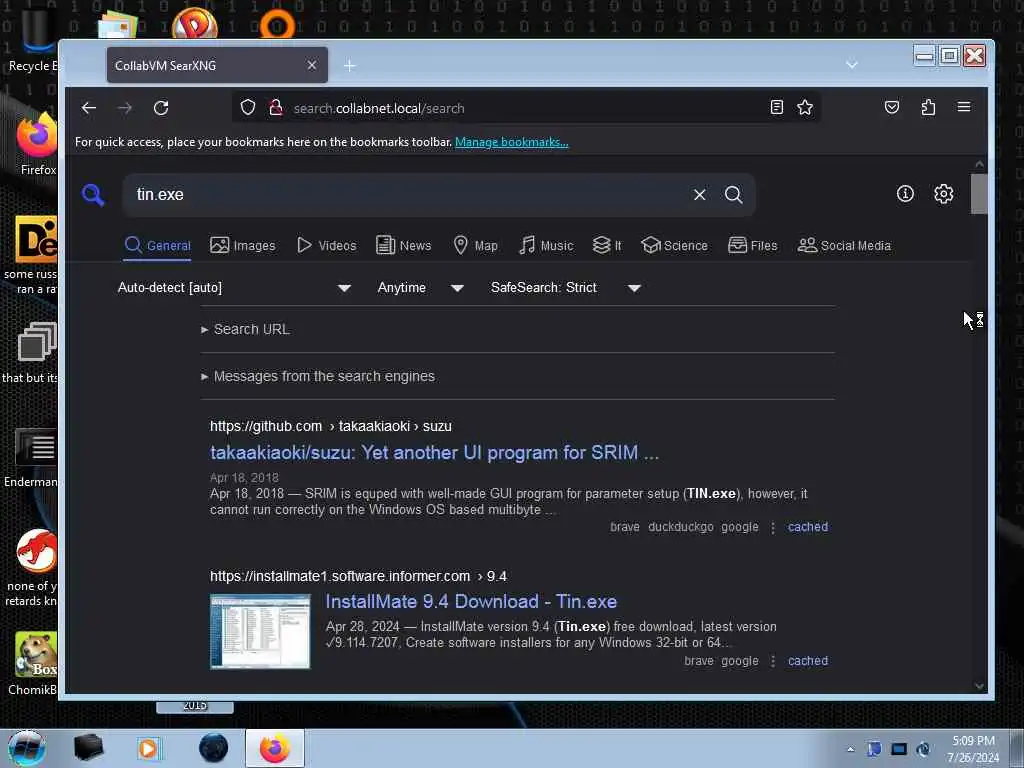Open a new tab with plus button

coord(349,65)
